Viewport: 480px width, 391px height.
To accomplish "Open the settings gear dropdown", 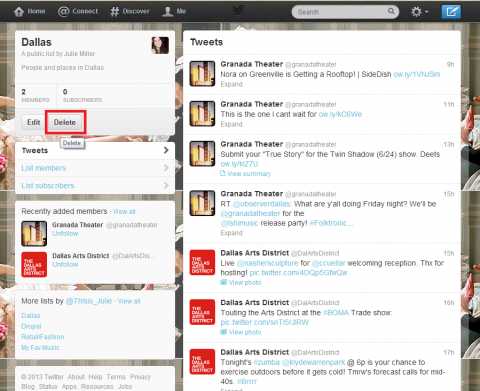I will (x=419, y=12).
